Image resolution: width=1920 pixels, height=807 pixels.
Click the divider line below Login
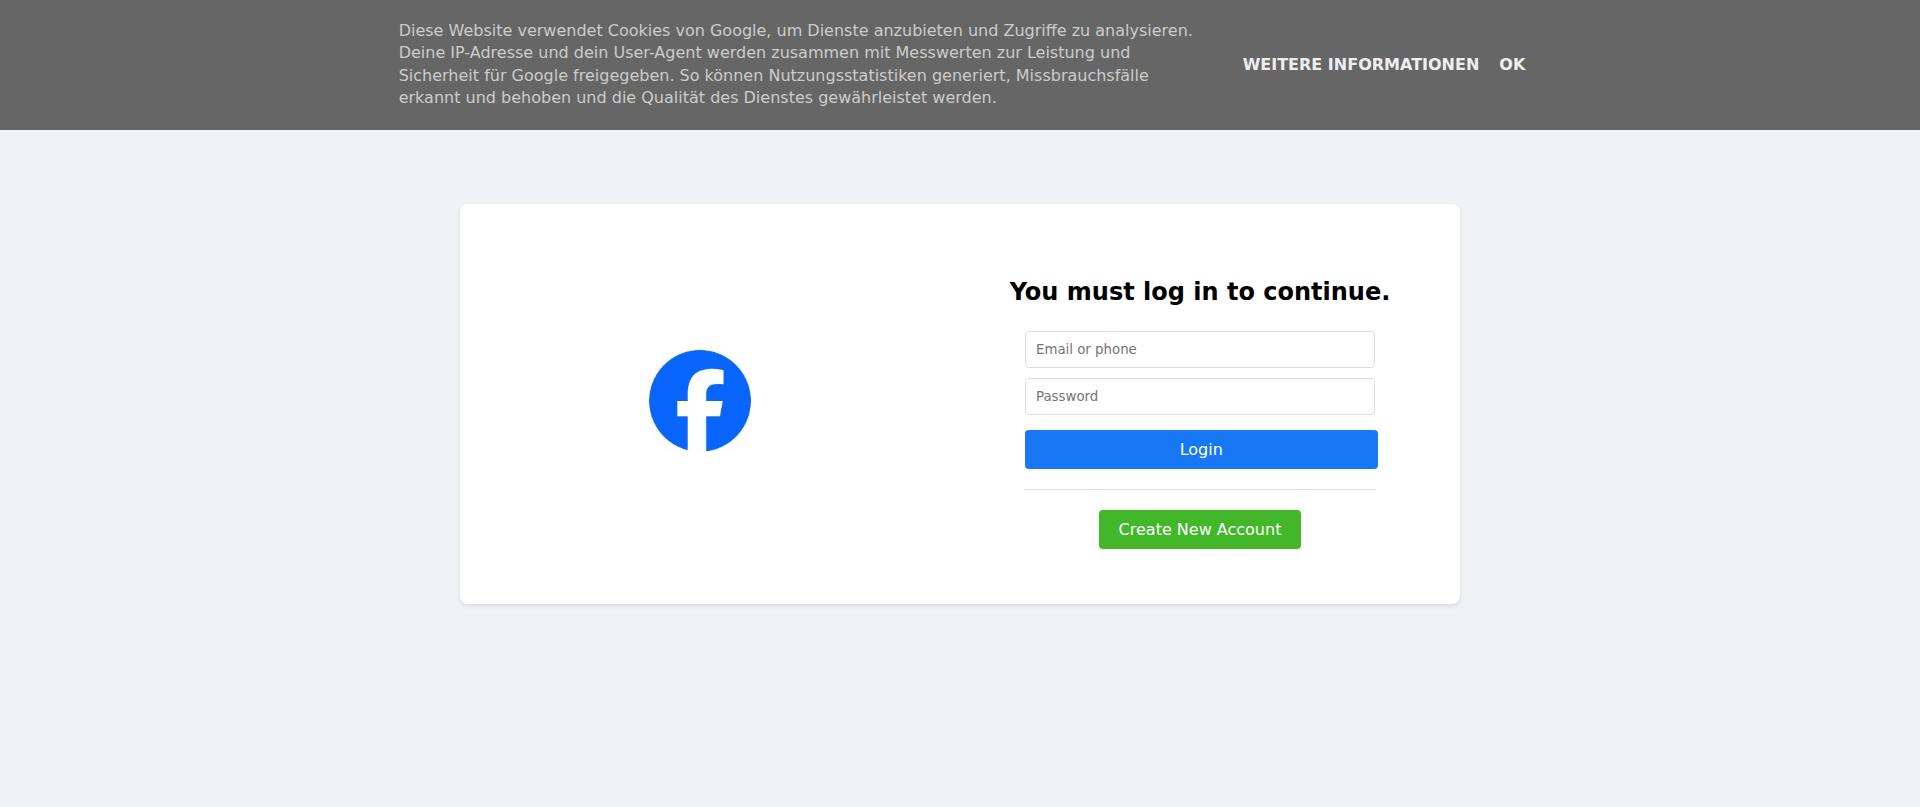point(1200,489)
